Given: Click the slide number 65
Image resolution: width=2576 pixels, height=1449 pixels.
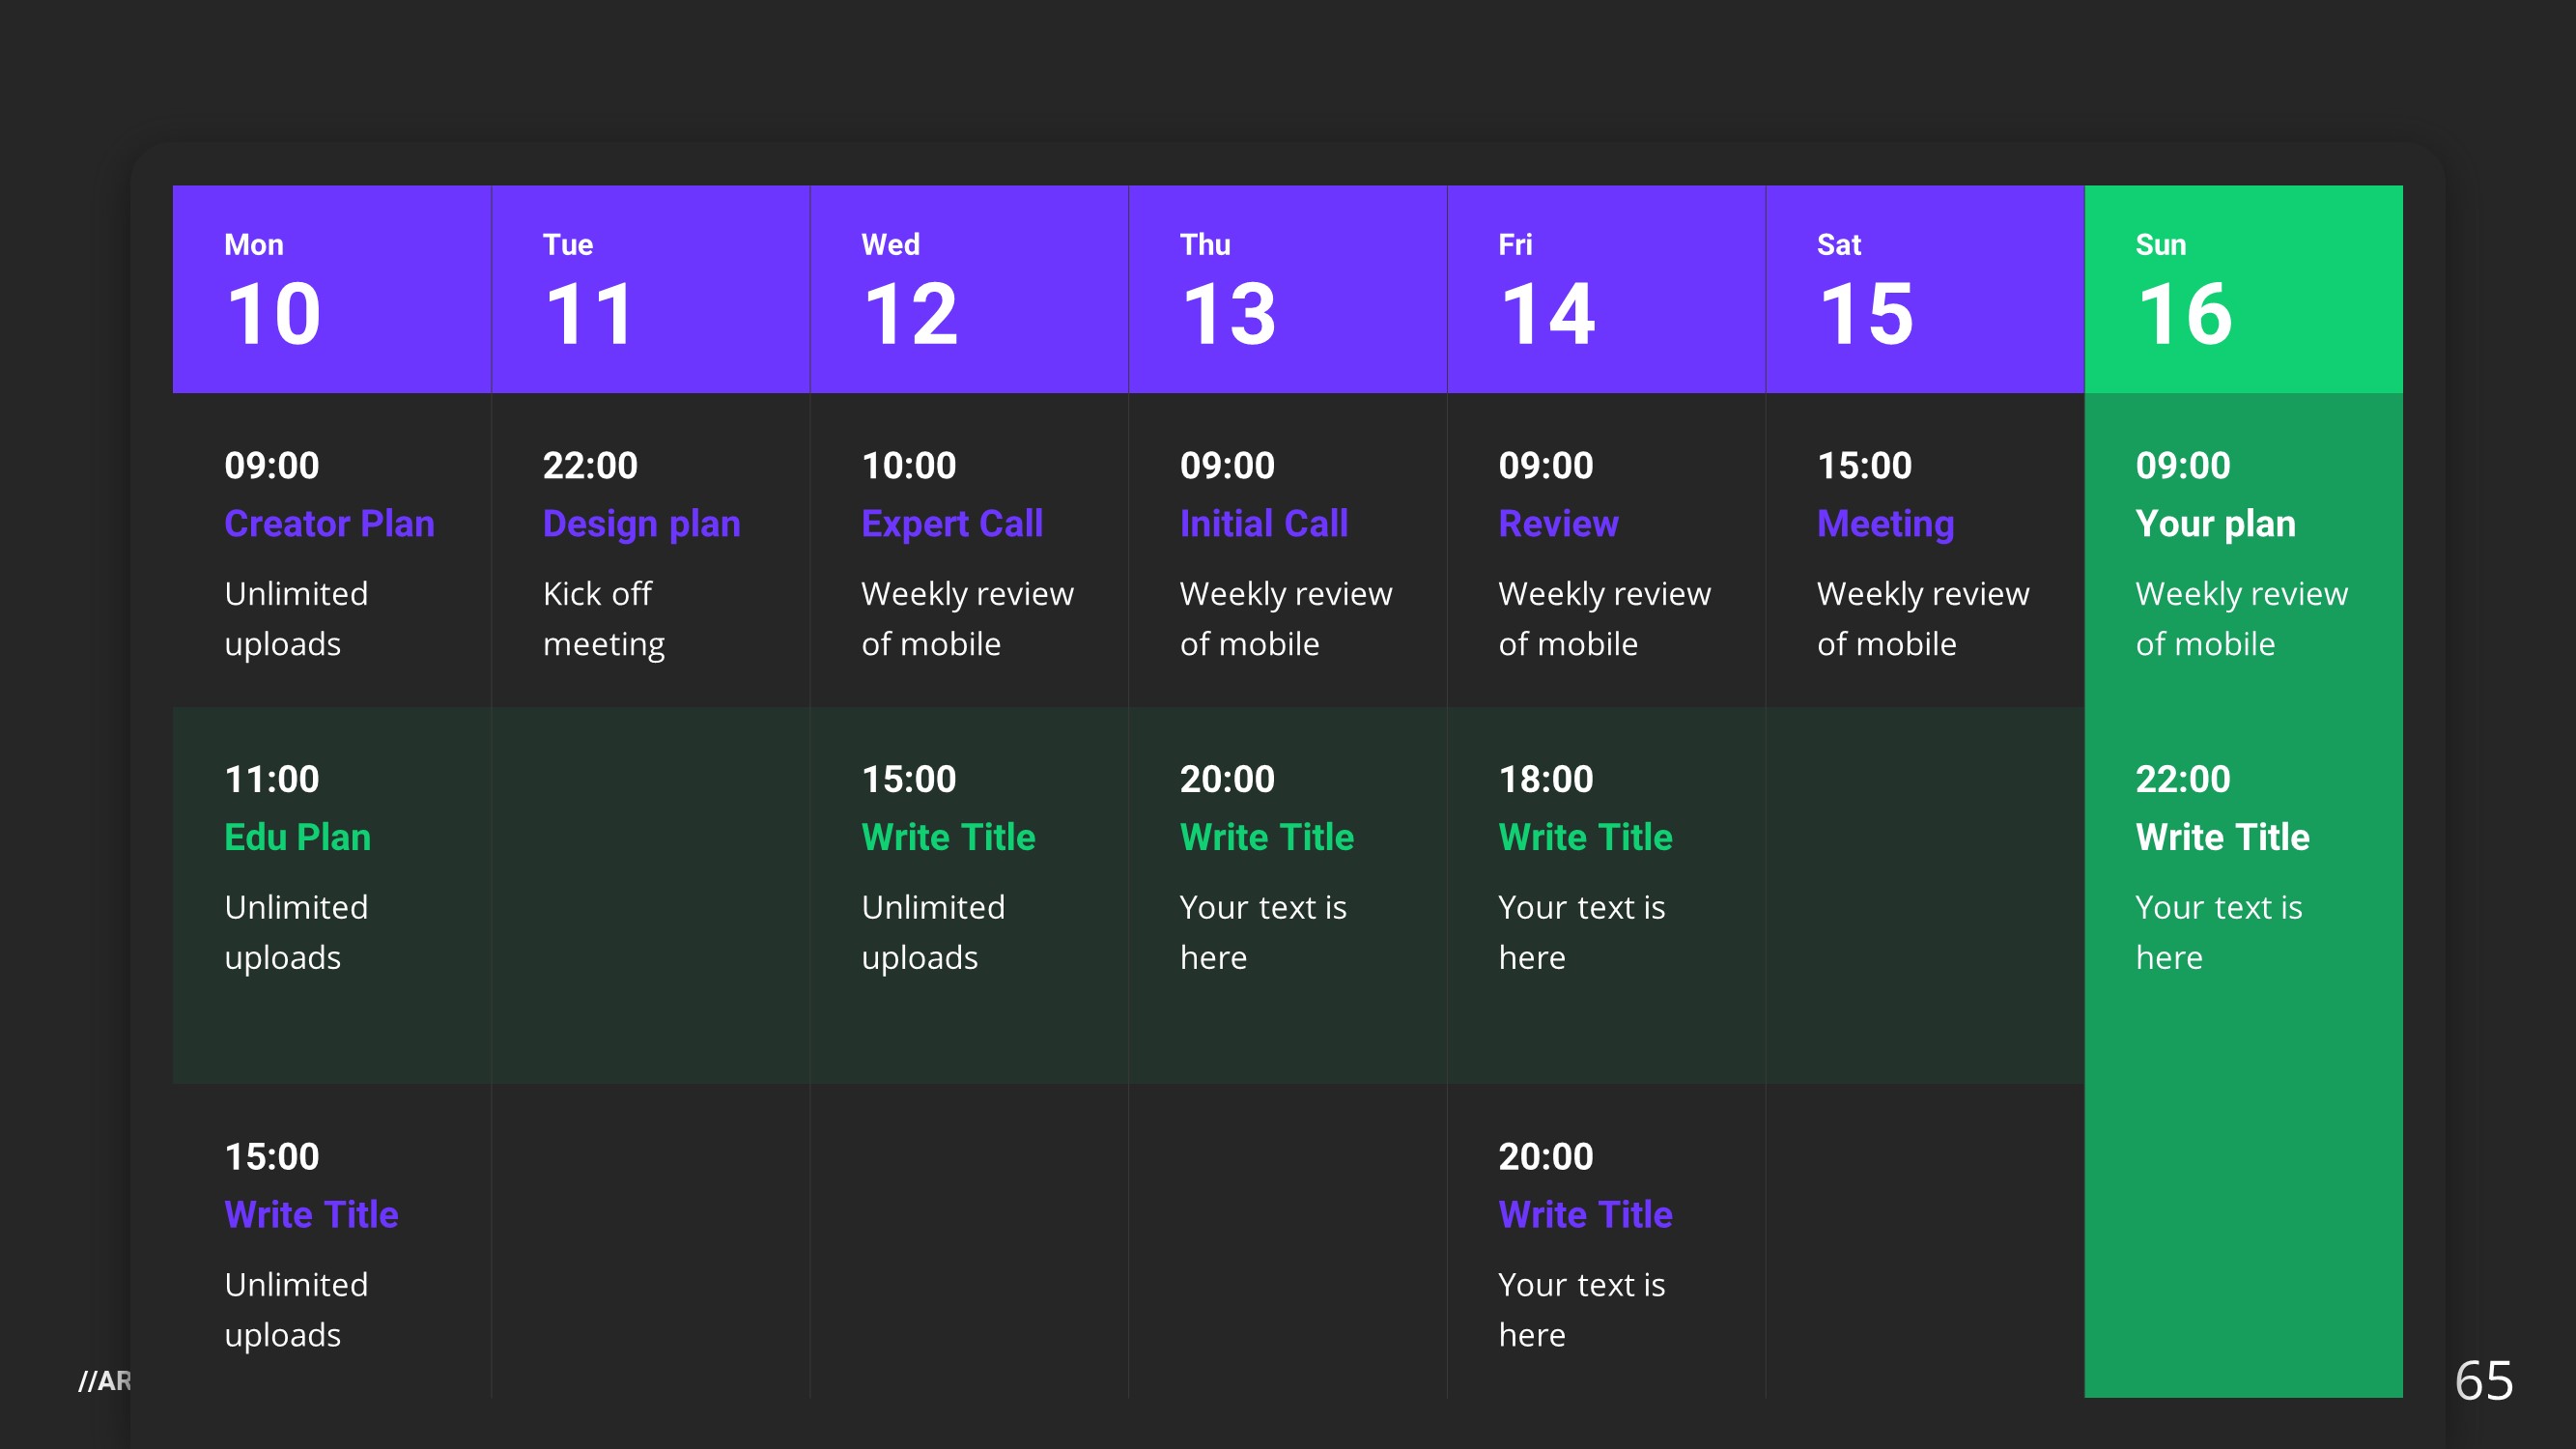Looking at the screenshot, I should point(2483,1381).
